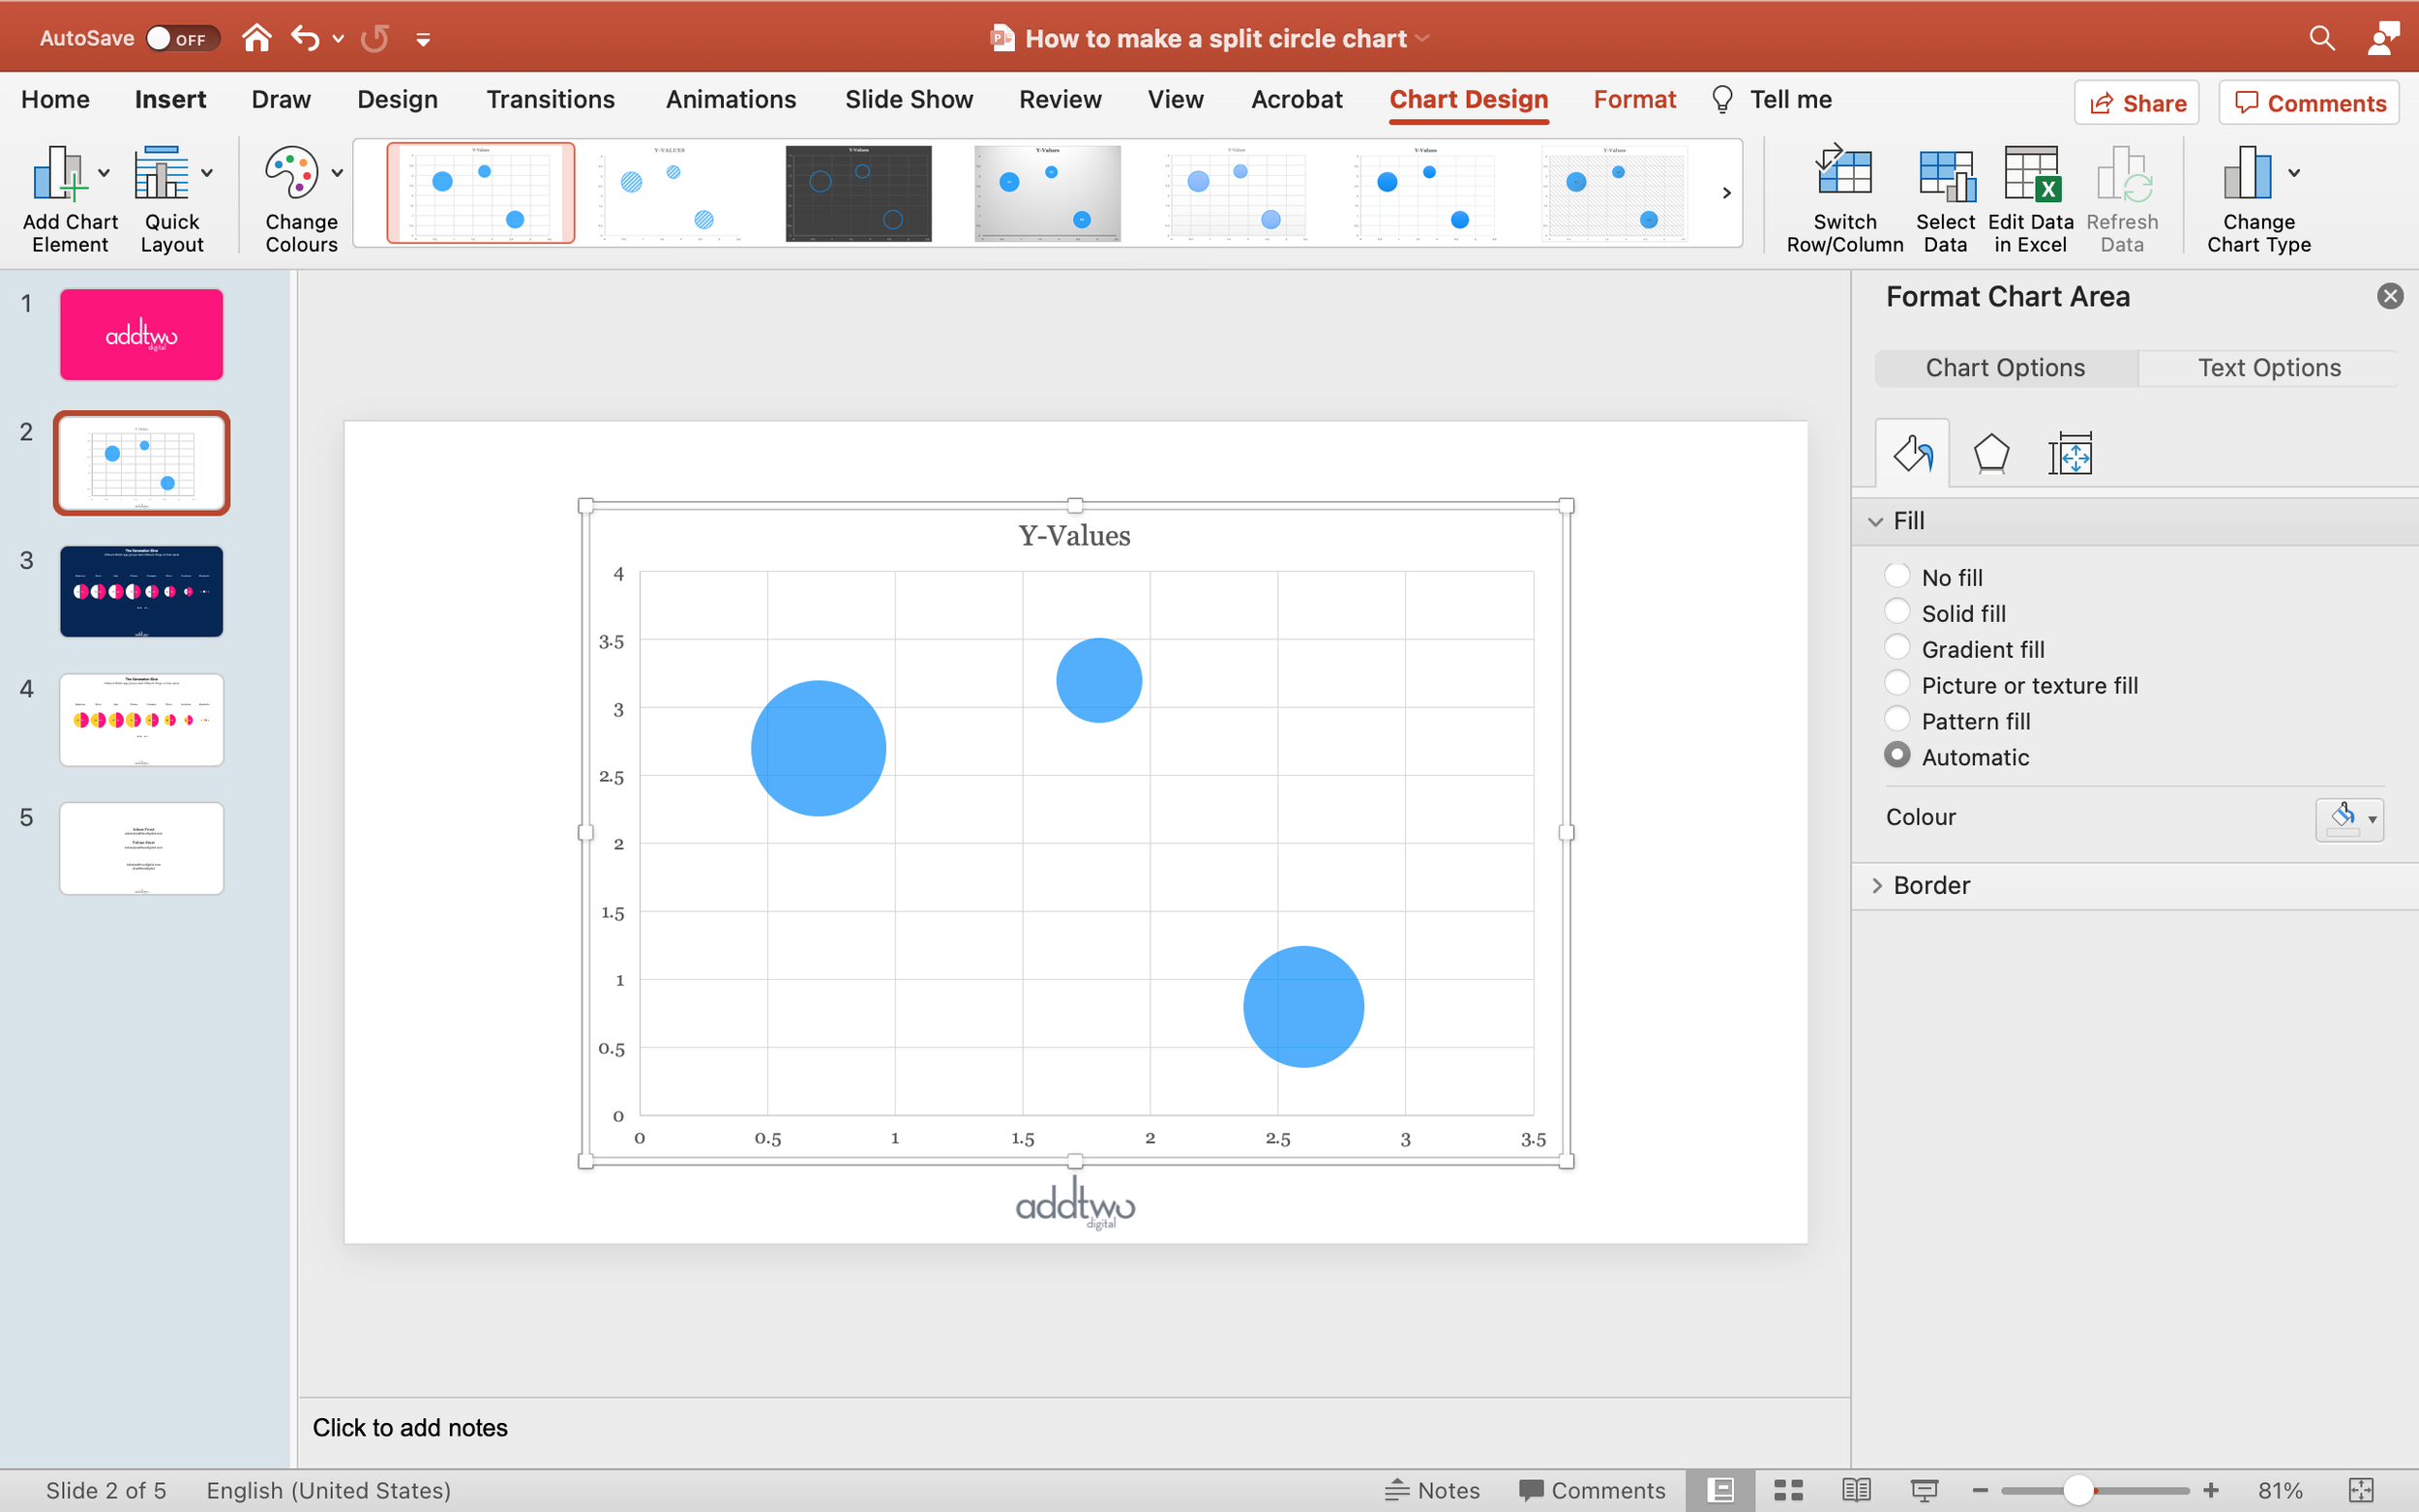2419x1512 pixels.
Task: Open the Text Options tab
Action: click(2268, 367)
